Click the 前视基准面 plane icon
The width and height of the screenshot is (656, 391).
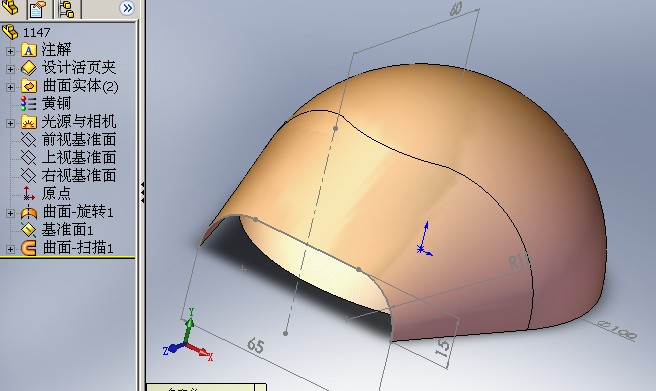[28, 140]
